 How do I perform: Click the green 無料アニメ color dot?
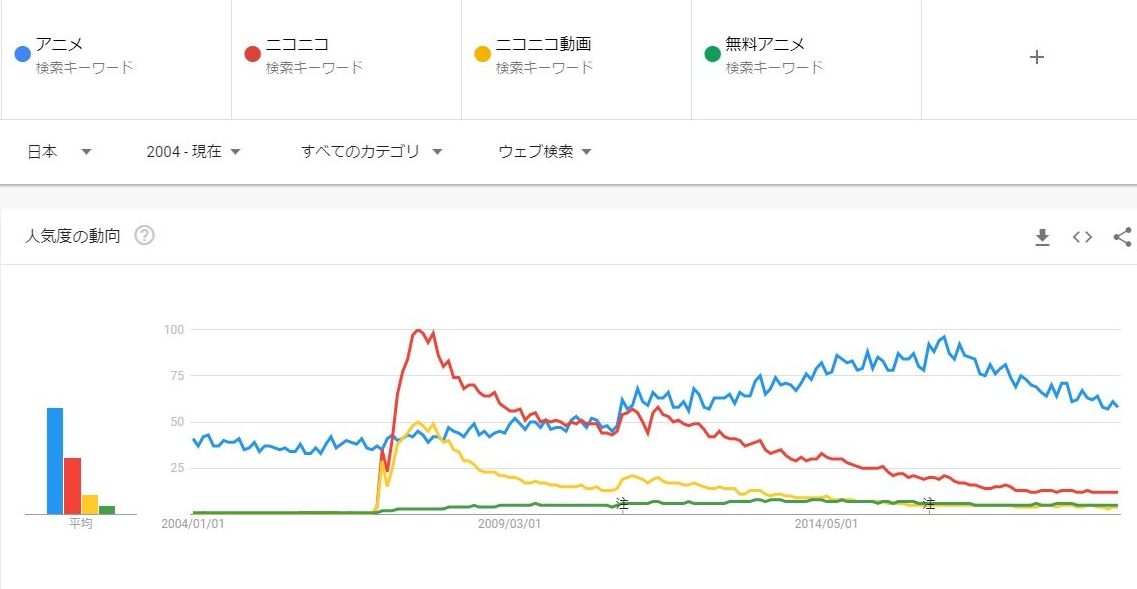pyautogui.click(x=712, y=54)
